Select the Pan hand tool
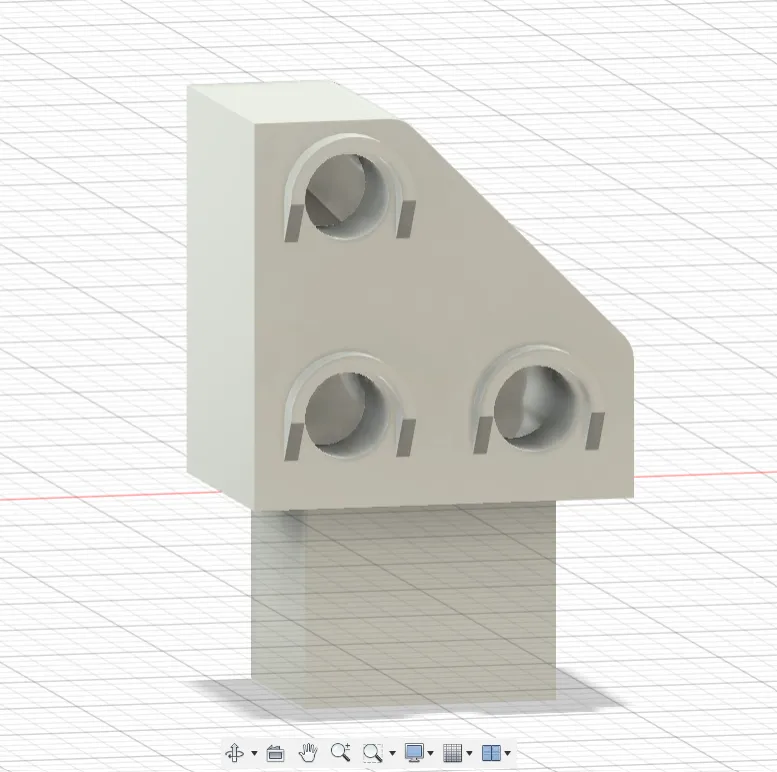777x772 pixels. tap(308, 753)
